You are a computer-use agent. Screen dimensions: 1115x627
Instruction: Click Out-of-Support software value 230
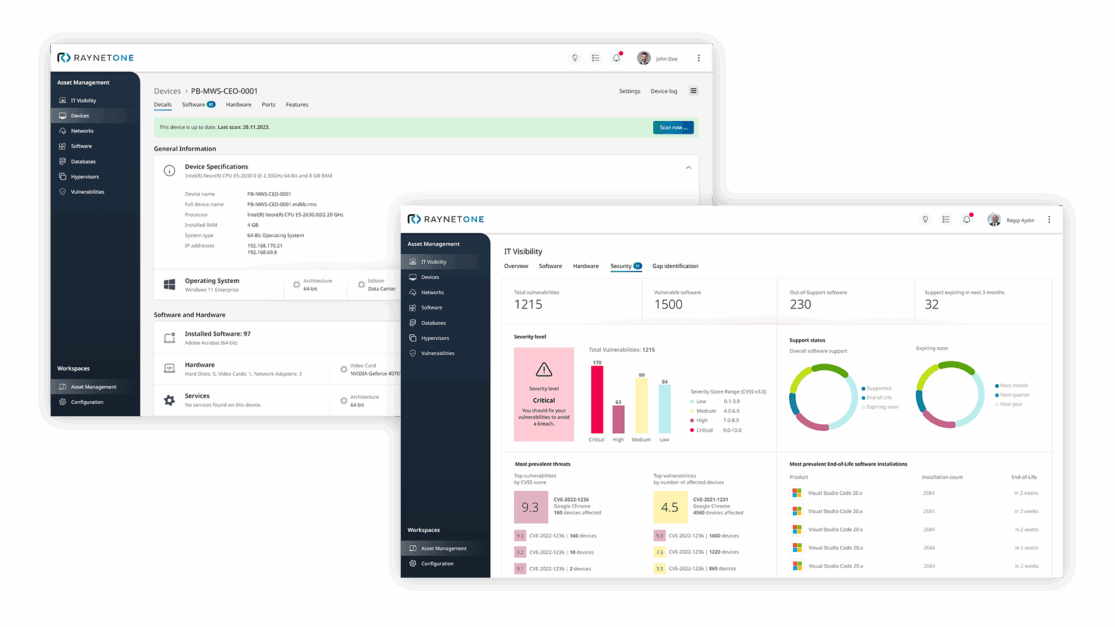pyautogui.click(x=800, y=304)
